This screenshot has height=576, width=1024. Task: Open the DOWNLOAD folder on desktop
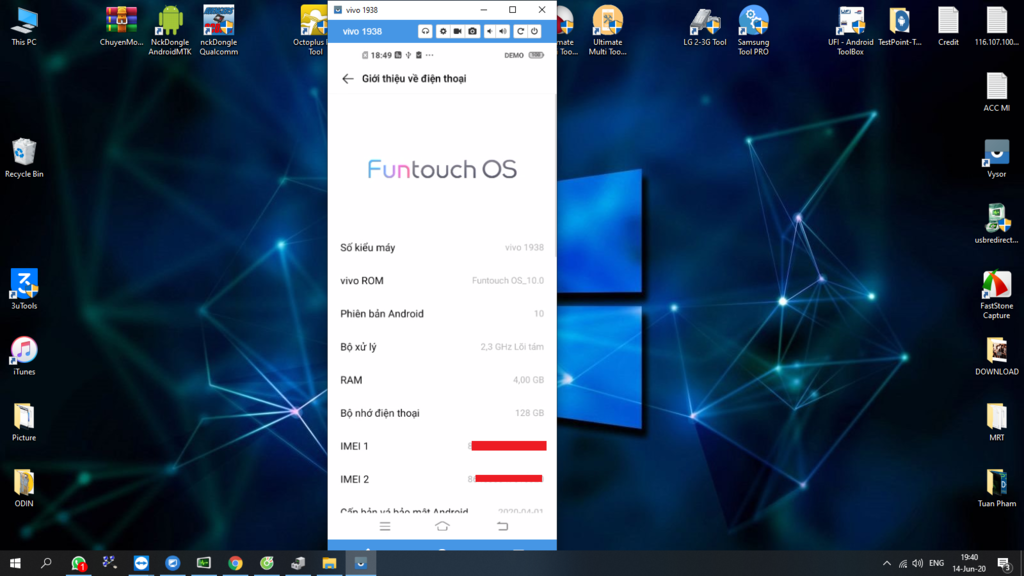[x=997, y=356]
